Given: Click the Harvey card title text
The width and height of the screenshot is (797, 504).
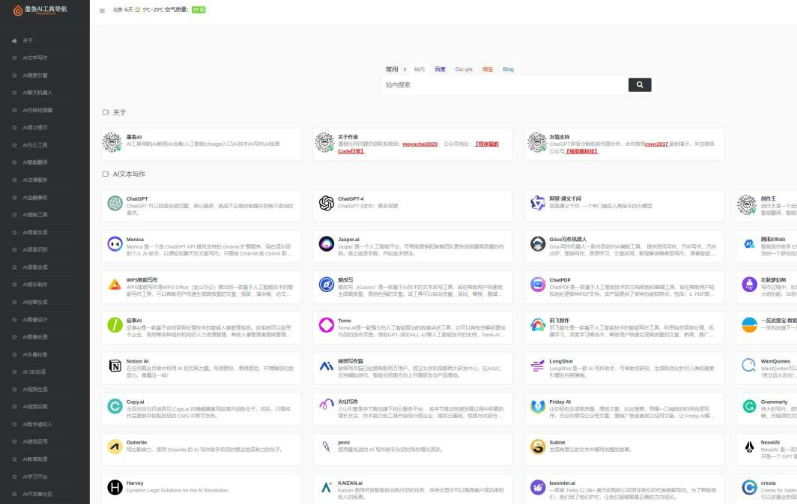Looking at the screenshot, I should (x=135, y=483).
